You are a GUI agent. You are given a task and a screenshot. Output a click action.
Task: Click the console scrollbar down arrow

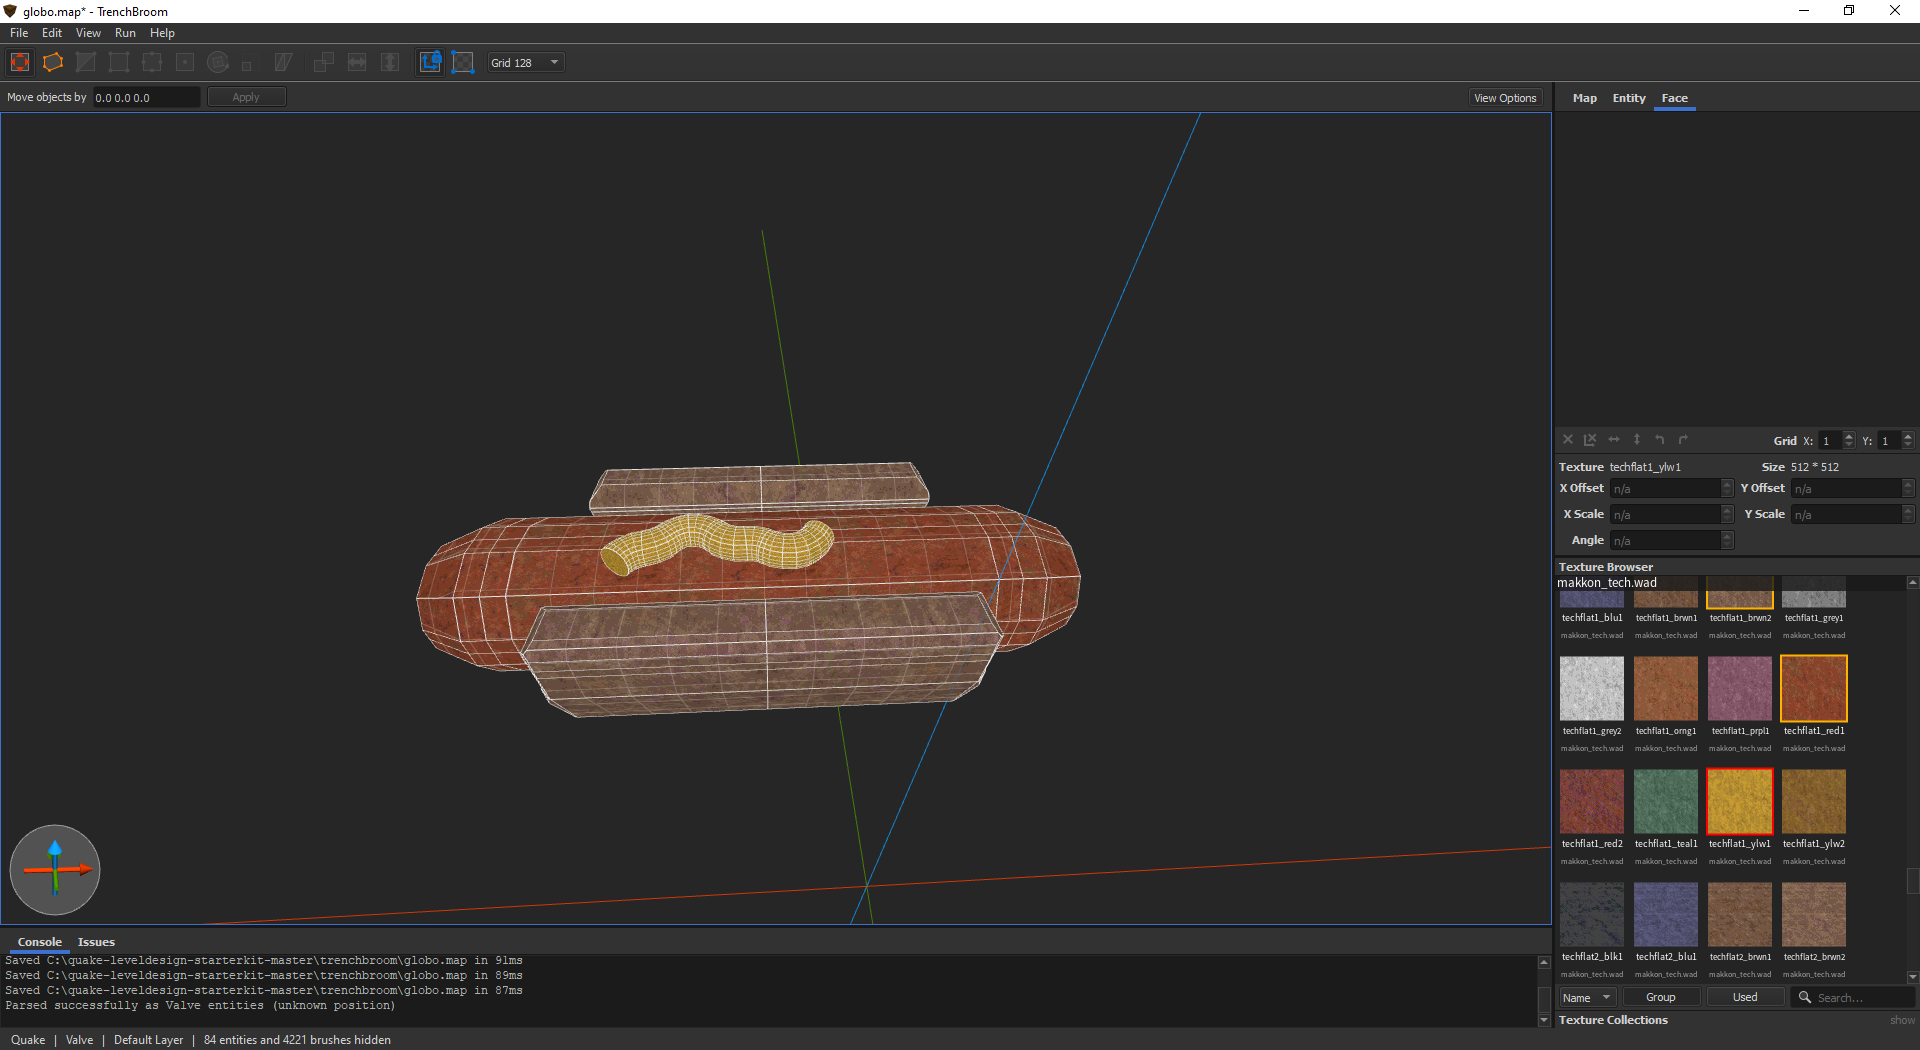(1544, 1020)
